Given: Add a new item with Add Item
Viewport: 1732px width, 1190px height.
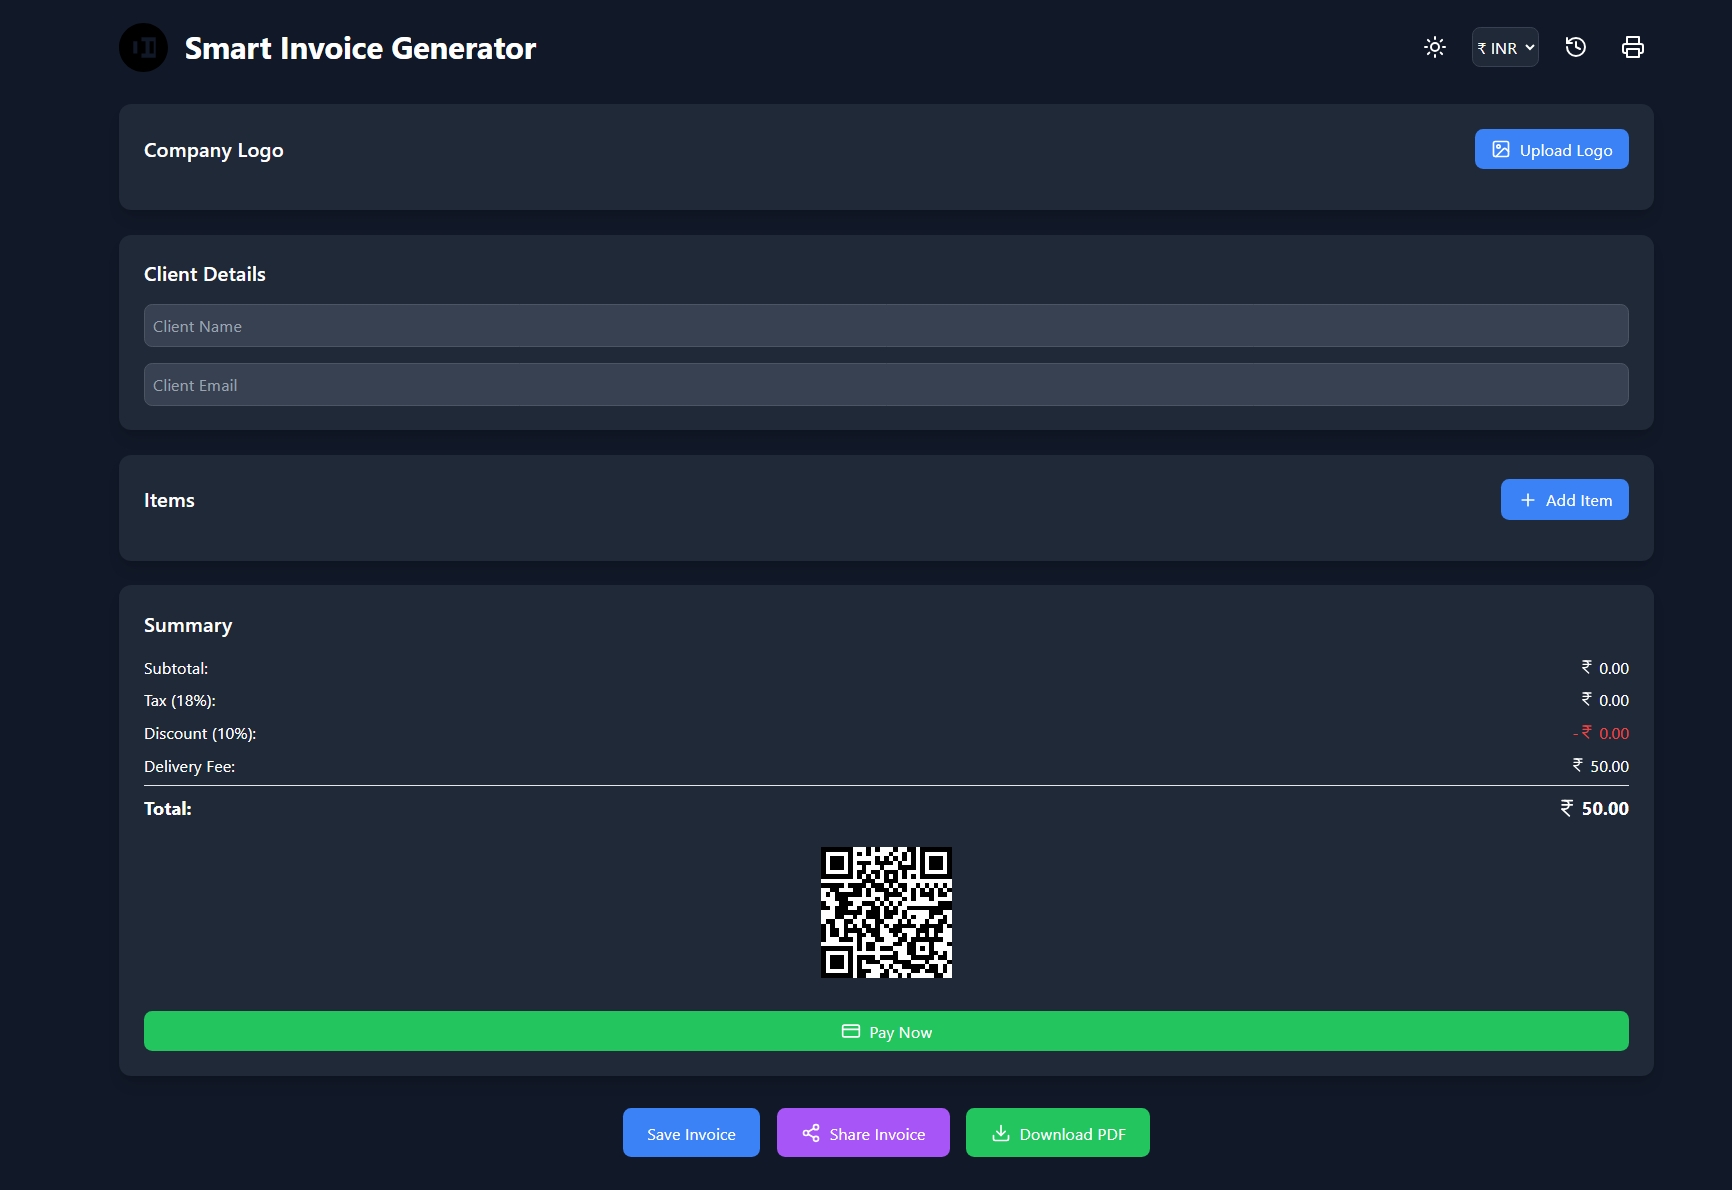Looking at the screenshot, I should coord(1565,500).
